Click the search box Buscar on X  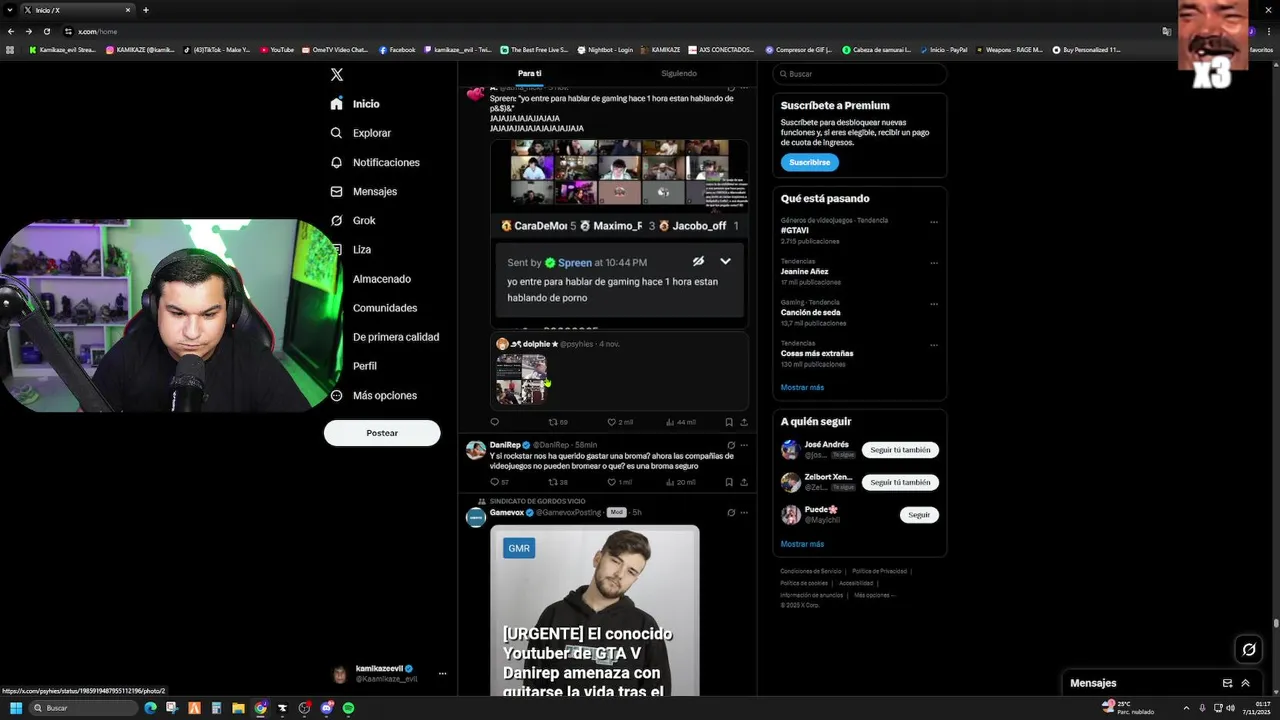click(x=860, y=74)
